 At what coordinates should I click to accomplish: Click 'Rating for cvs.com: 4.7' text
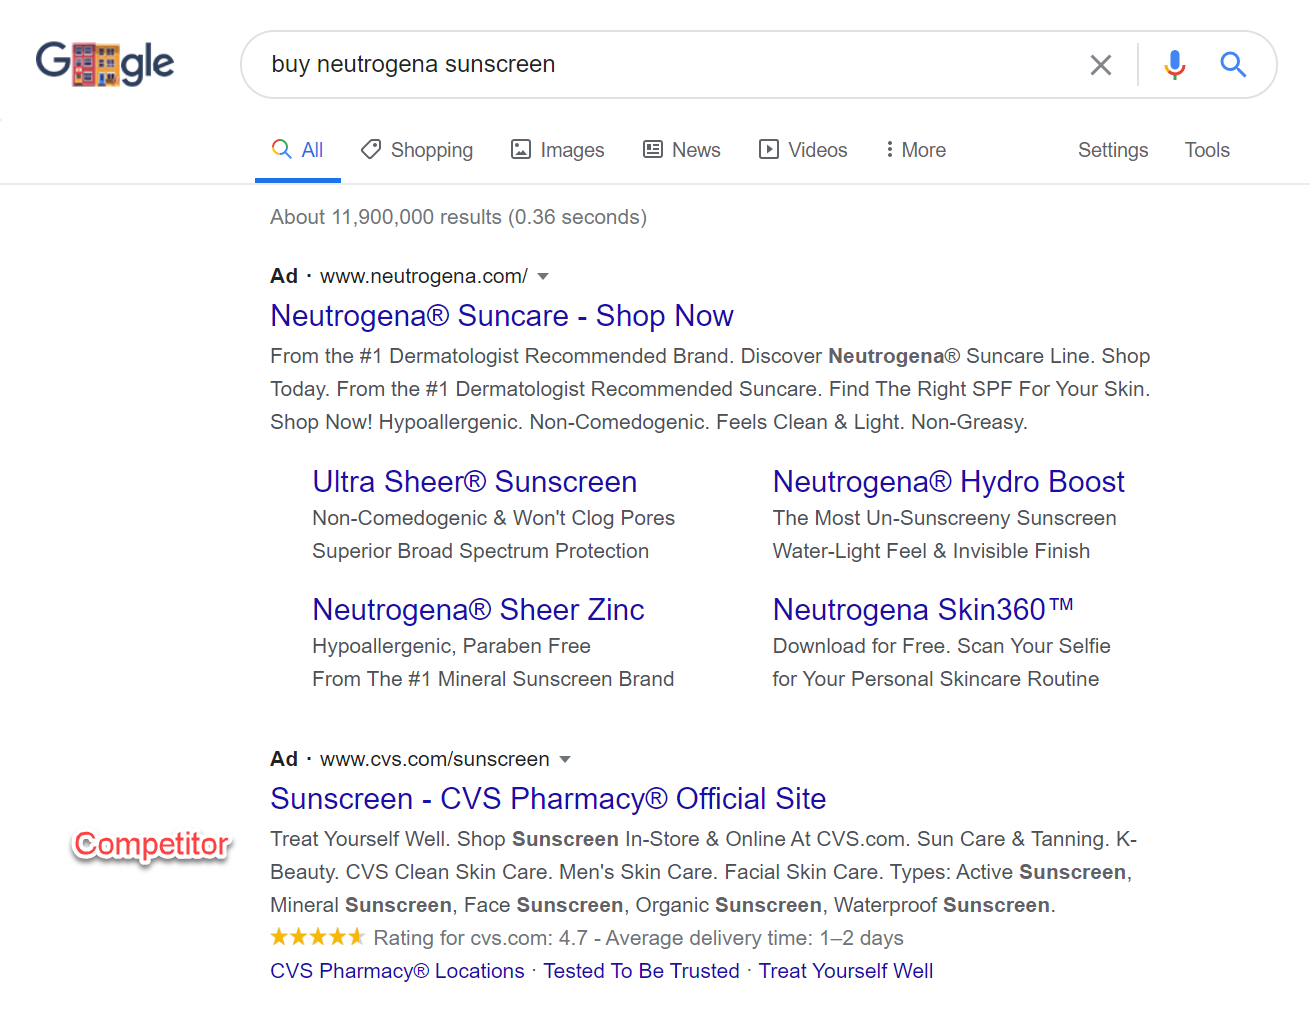[481, 938]
